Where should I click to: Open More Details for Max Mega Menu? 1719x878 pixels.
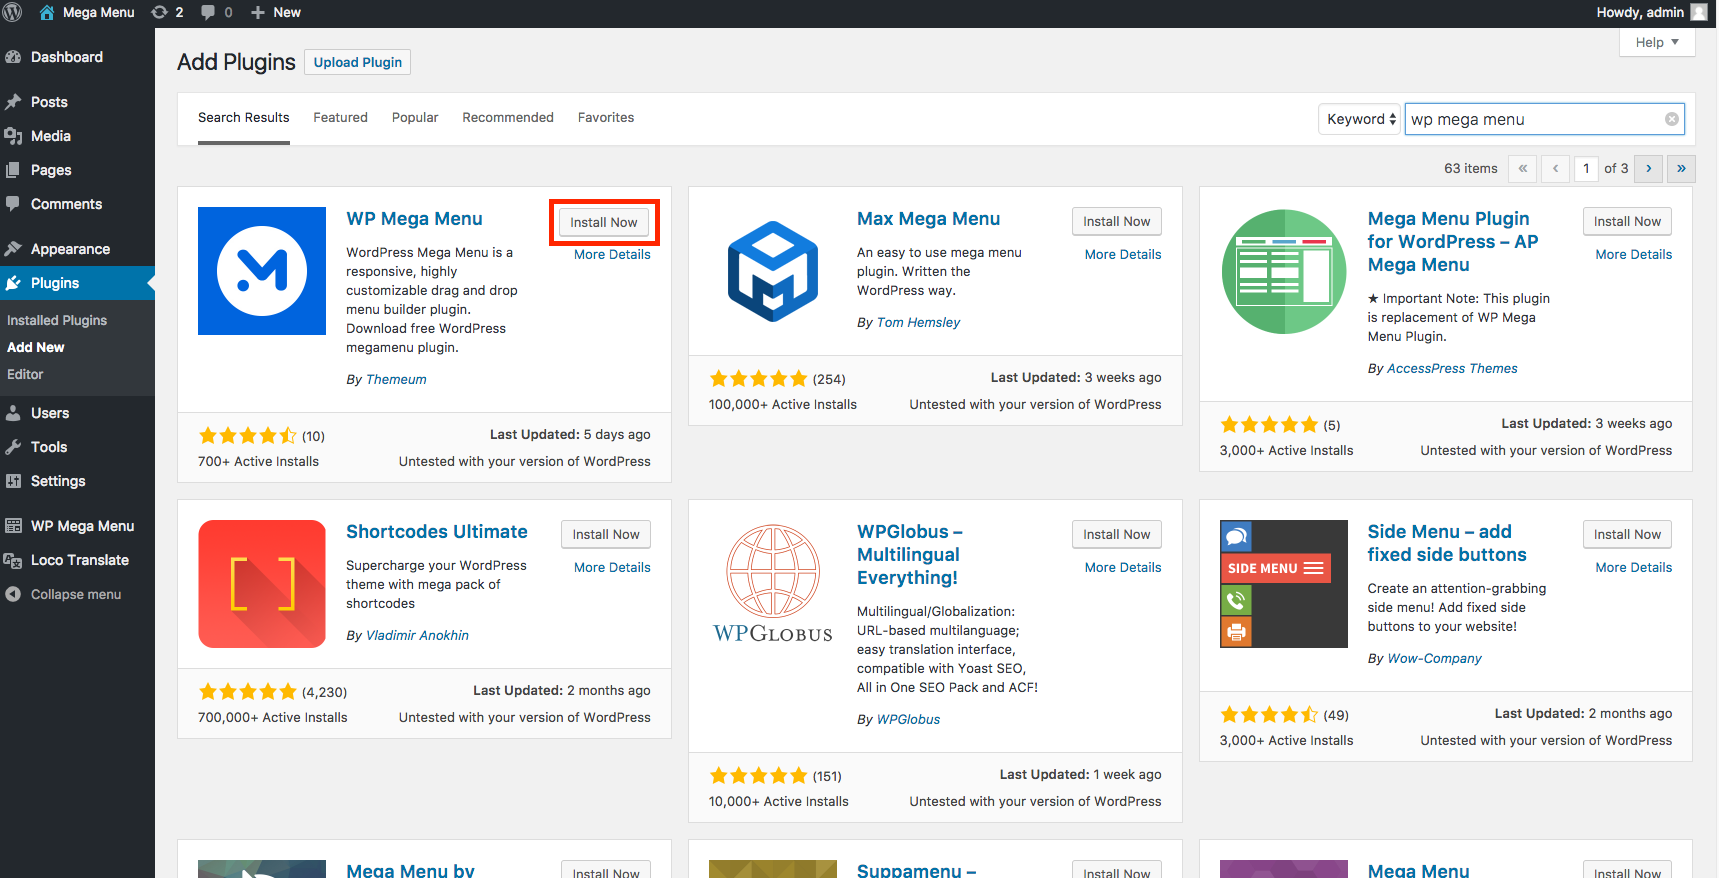1123,254
